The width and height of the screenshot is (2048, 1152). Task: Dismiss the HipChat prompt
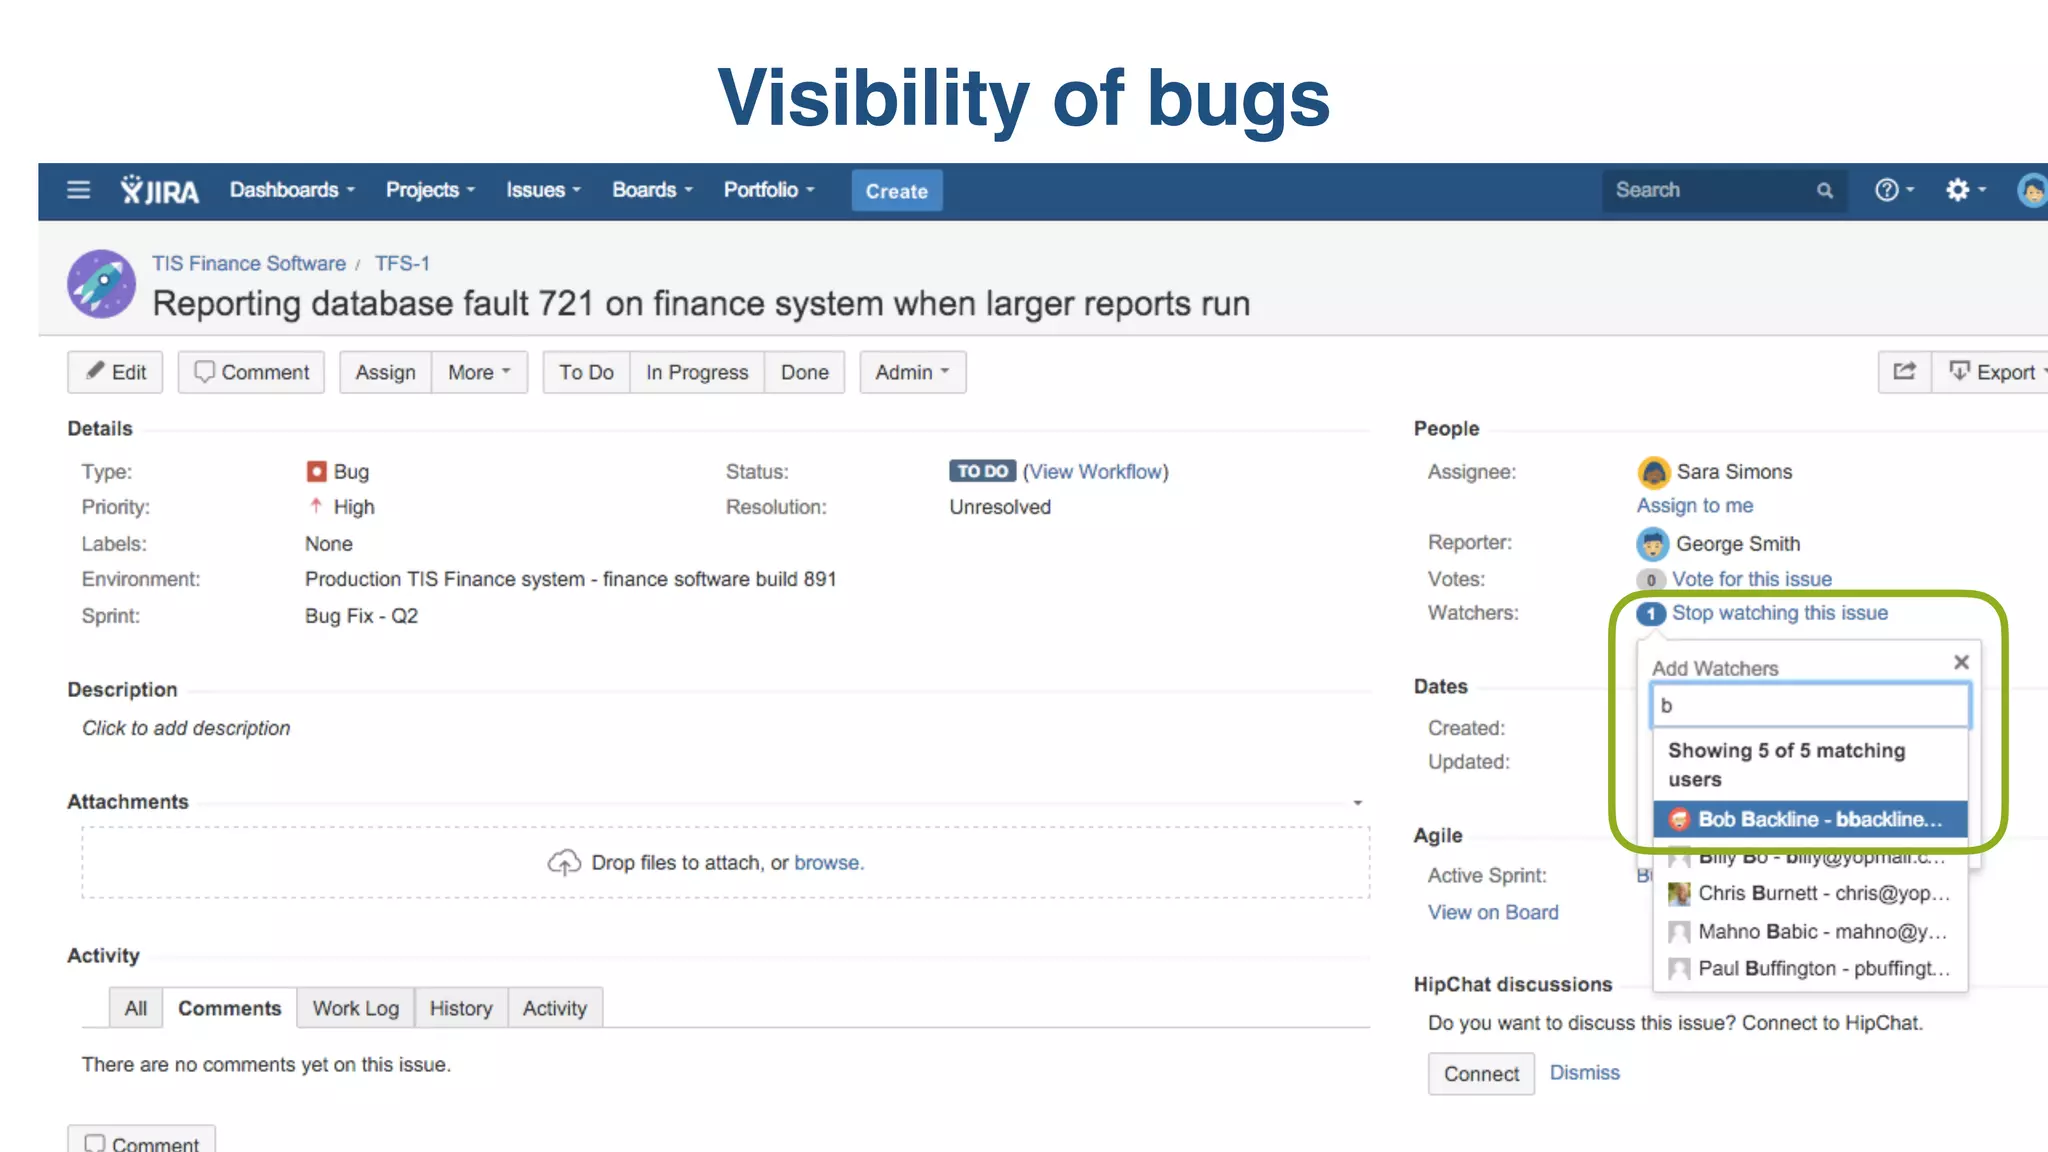1584,1072
